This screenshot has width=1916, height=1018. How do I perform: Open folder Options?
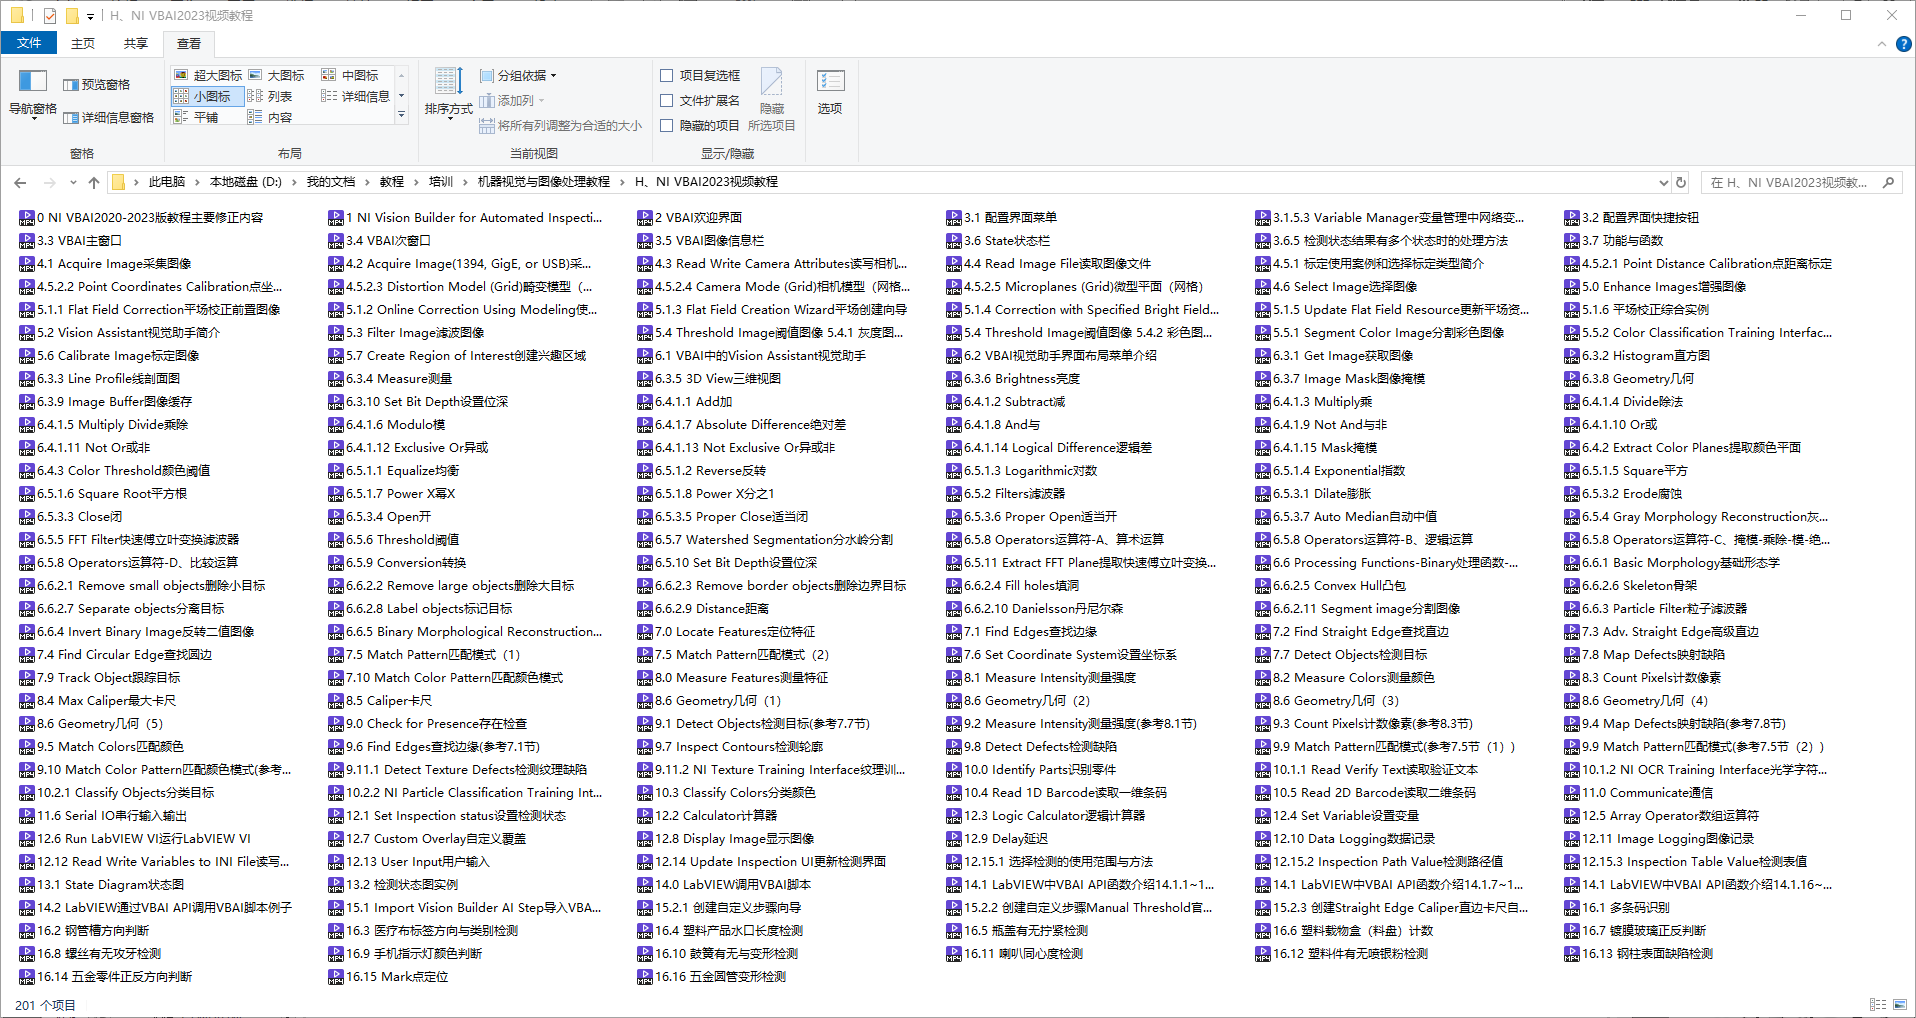830,91
